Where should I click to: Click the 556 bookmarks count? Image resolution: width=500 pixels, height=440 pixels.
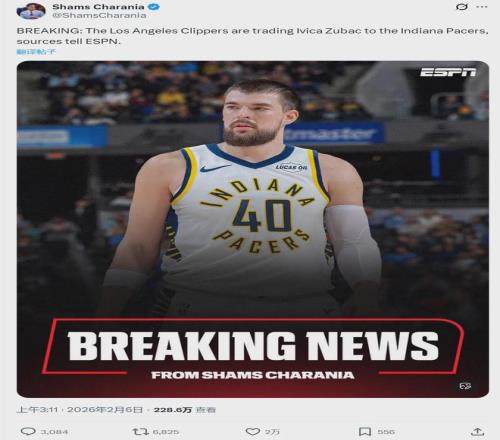click(386, 432)
